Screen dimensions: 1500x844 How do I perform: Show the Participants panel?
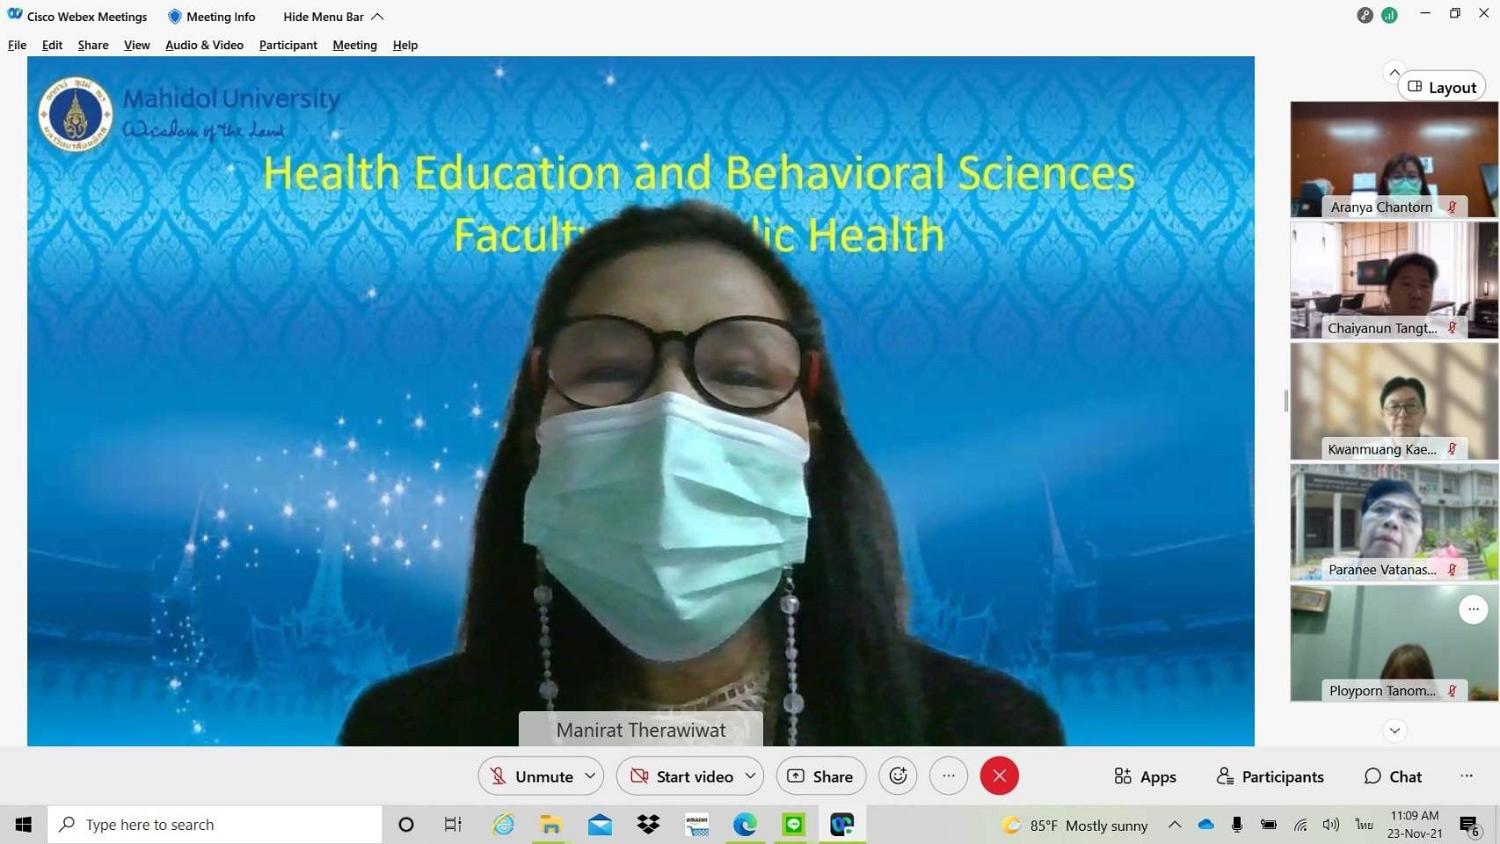1270,776
